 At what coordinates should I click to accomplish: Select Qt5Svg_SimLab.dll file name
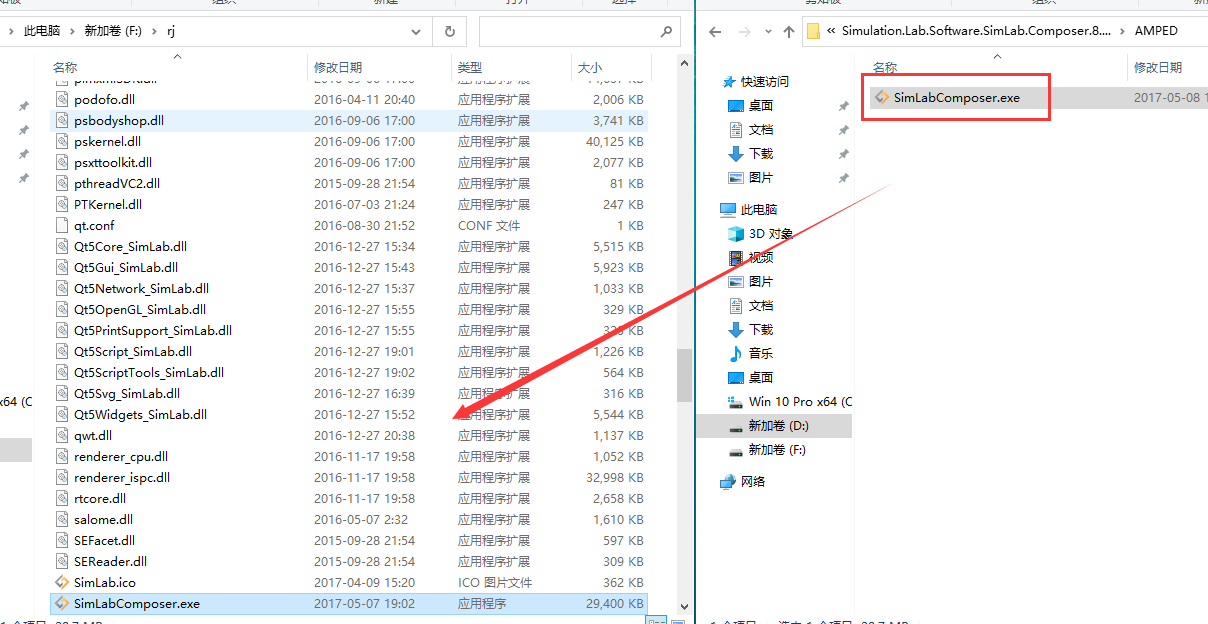click(x=127, y=393)
